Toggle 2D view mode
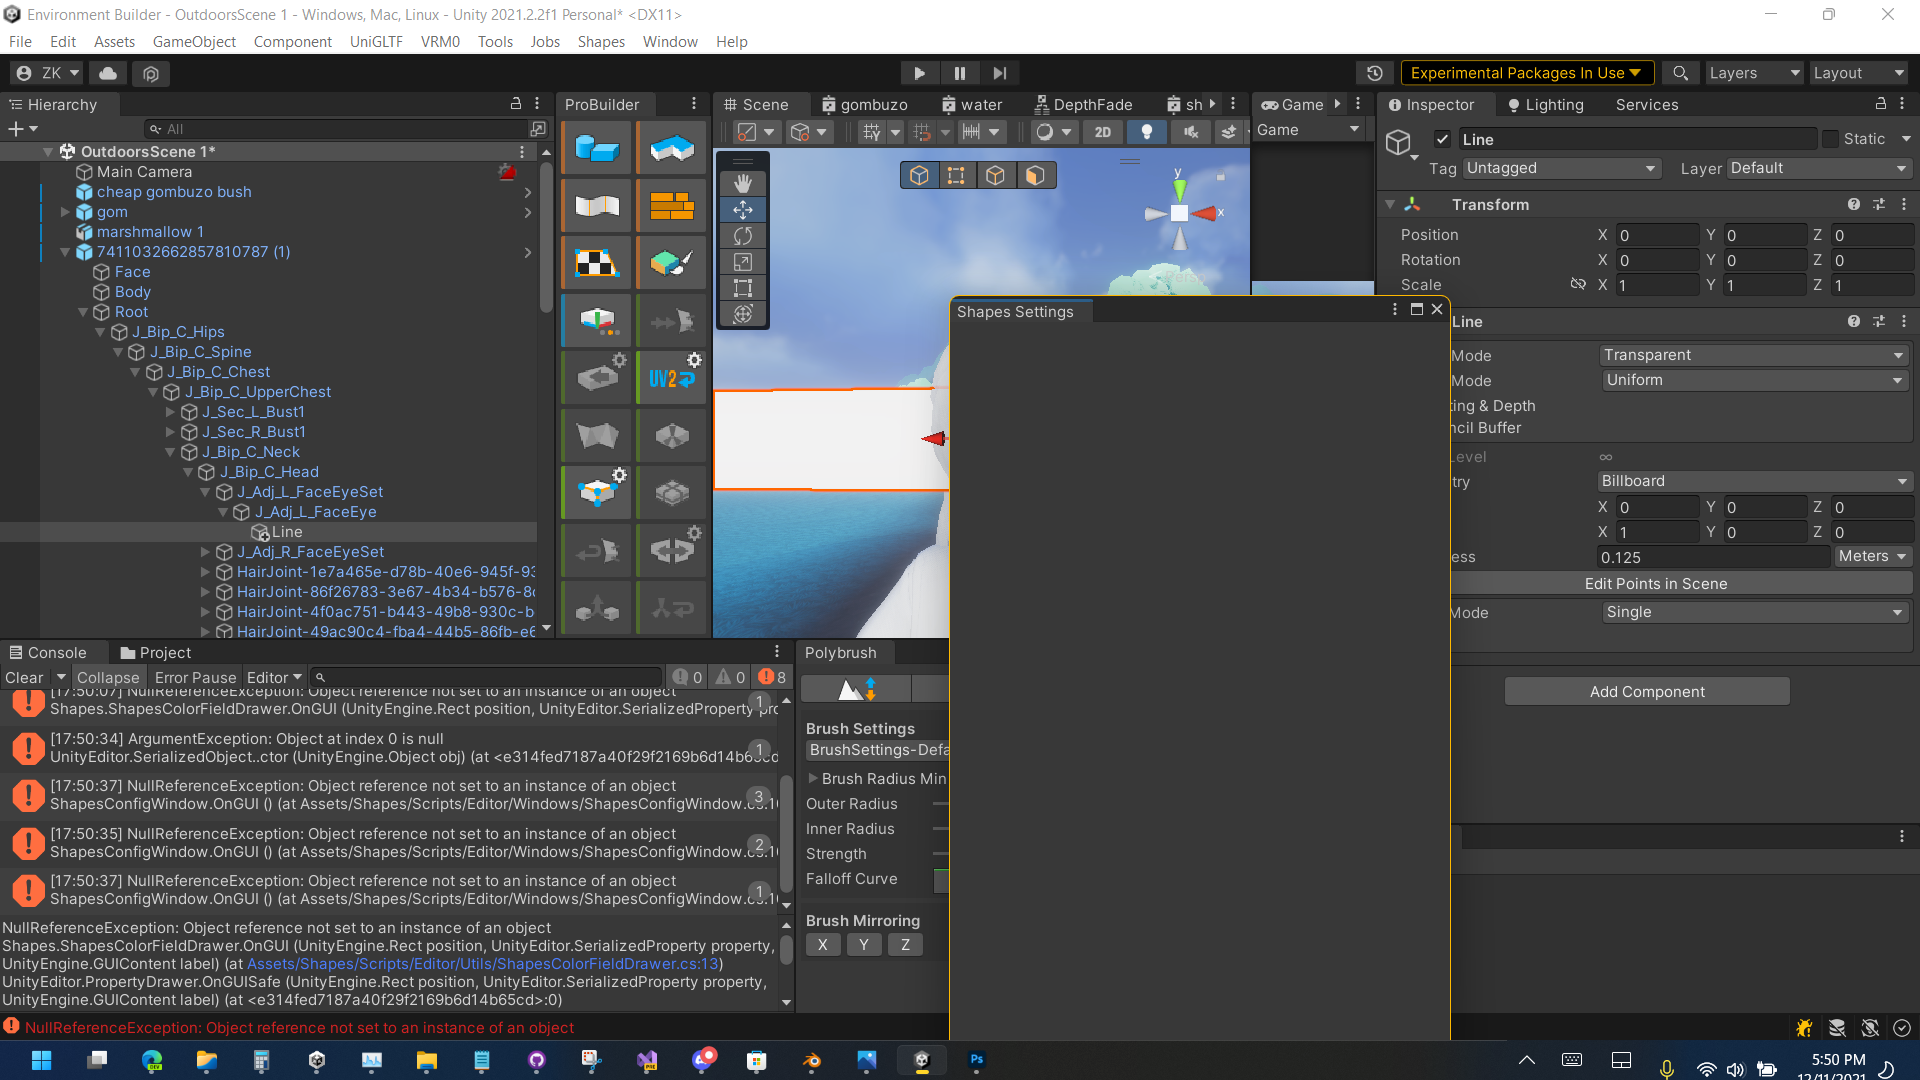The width and height of the screenshot is (1920, 1080). point(1103,131)
